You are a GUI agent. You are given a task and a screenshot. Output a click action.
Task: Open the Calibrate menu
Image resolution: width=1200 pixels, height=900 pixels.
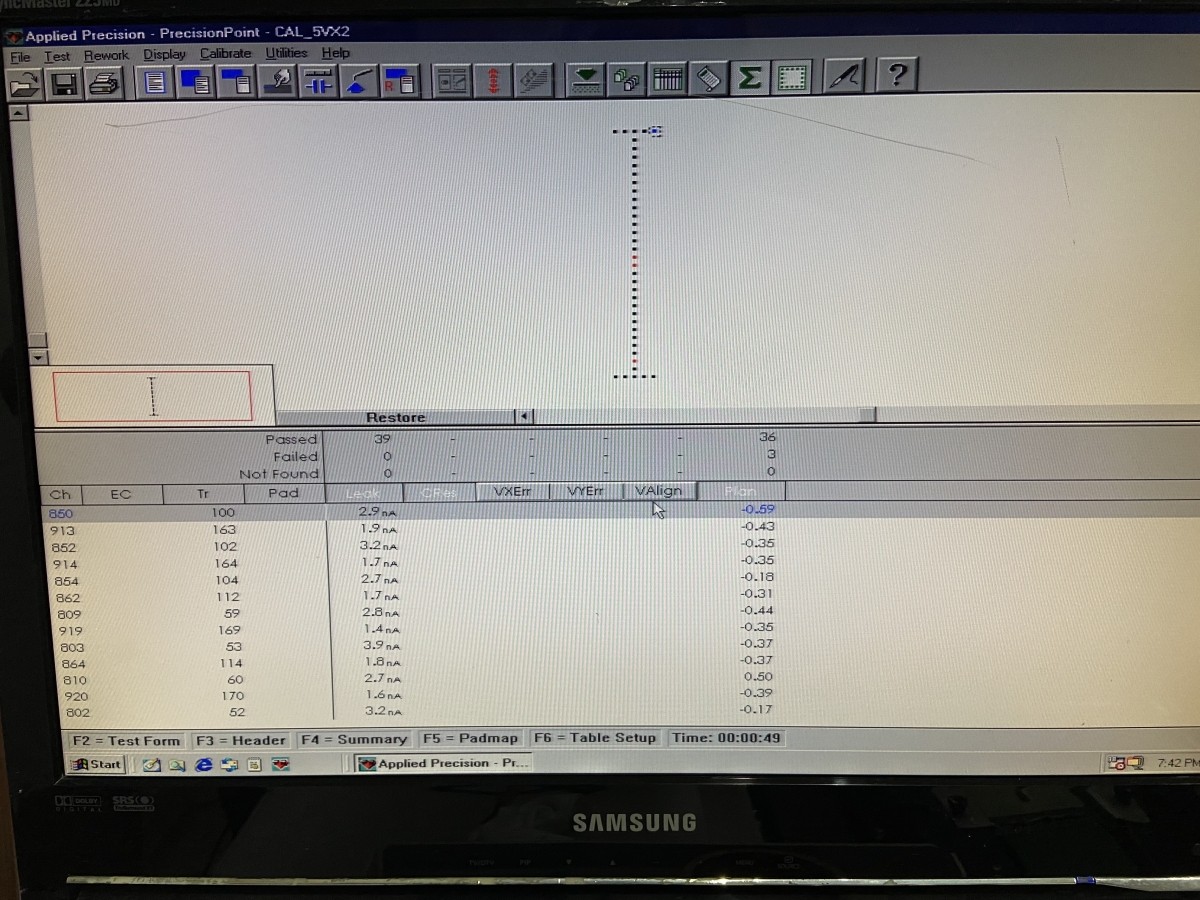point(225,54)
